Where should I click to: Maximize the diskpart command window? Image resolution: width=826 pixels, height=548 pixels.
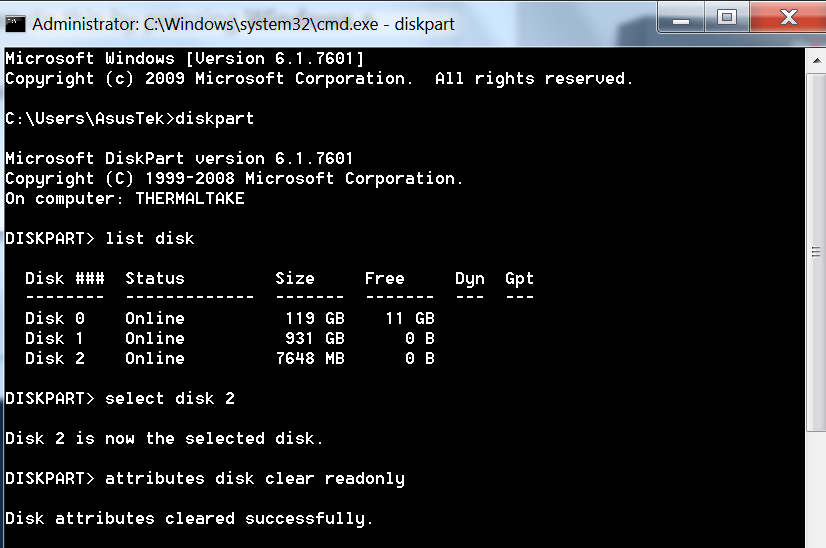(727, 18)
